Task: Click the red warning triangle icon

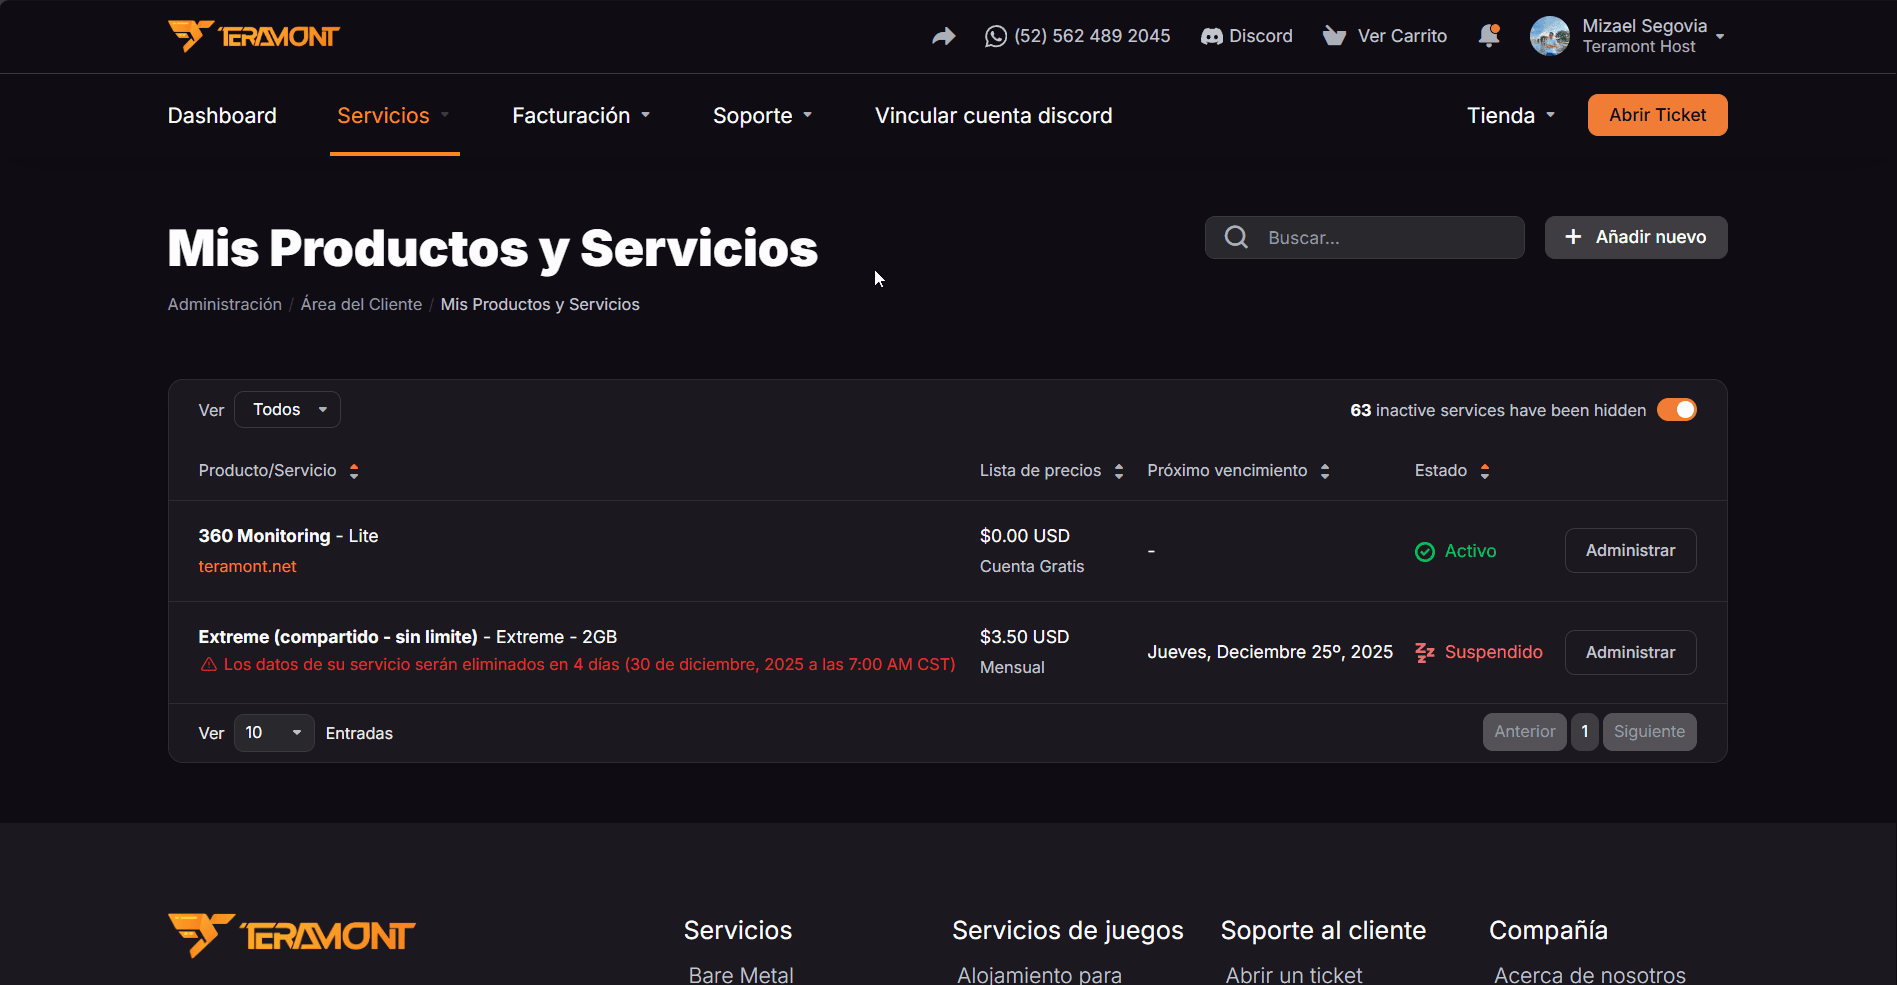Action: [x=209, y=665]
